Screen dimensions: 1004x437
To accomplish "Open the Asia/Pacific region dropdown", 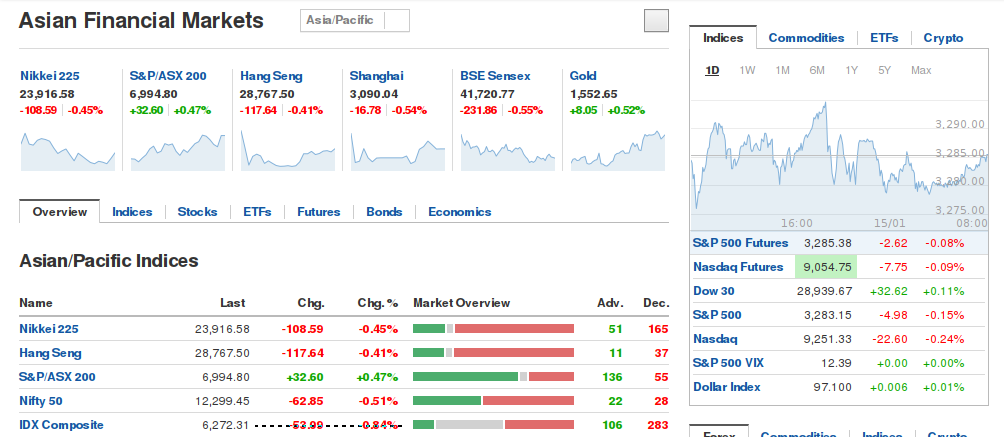I will pyautogui.click(x=355, y=21).
